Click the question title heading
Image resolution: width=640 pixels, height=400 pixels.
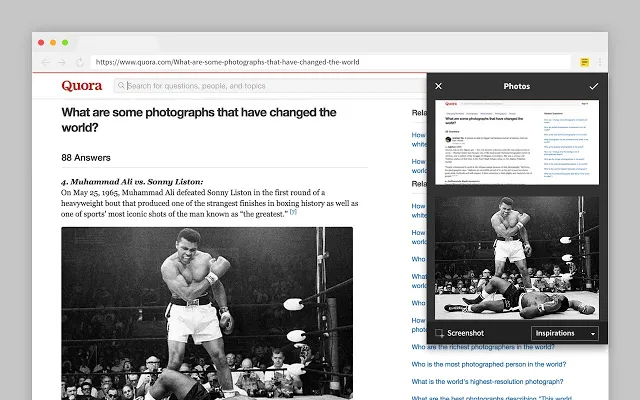[199, 120]
